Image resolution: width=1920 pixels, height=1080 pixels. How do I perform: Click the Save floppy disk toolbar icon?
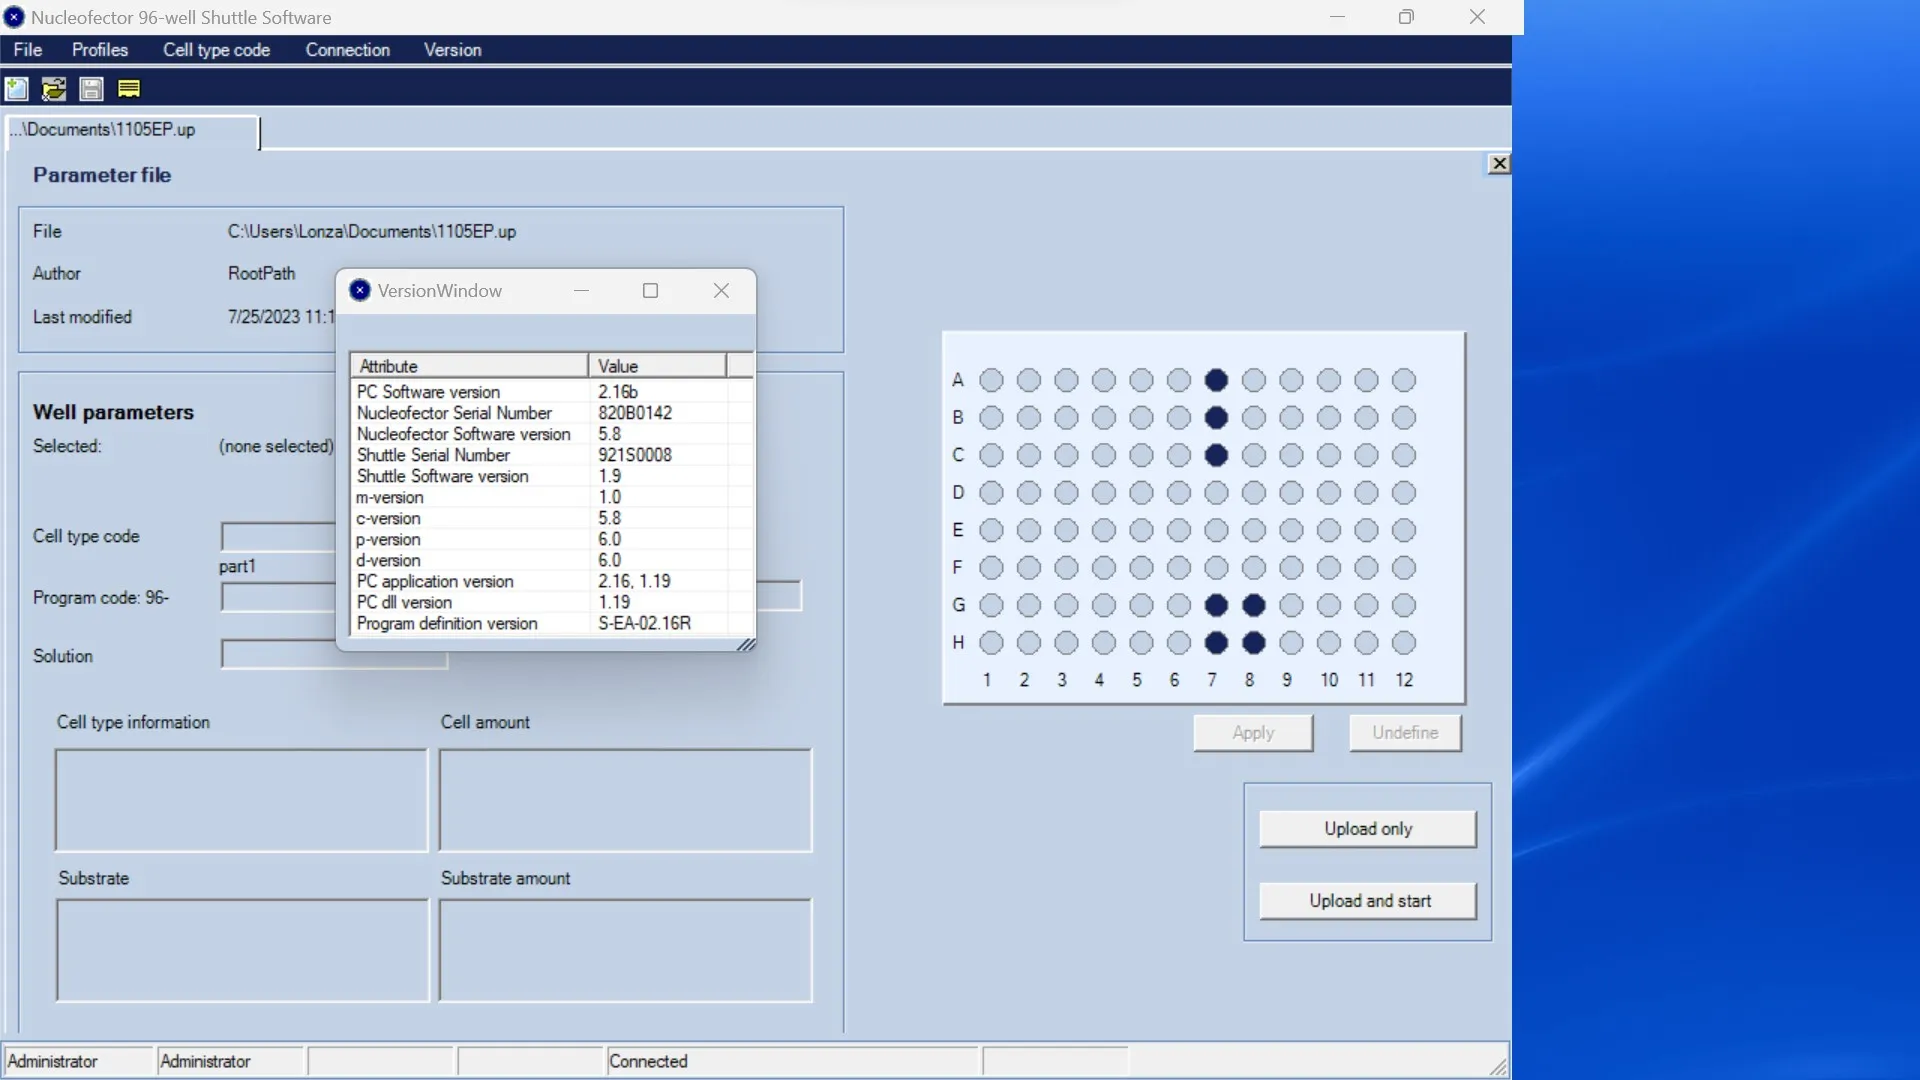pyautogui.click(x=91, y=89)
